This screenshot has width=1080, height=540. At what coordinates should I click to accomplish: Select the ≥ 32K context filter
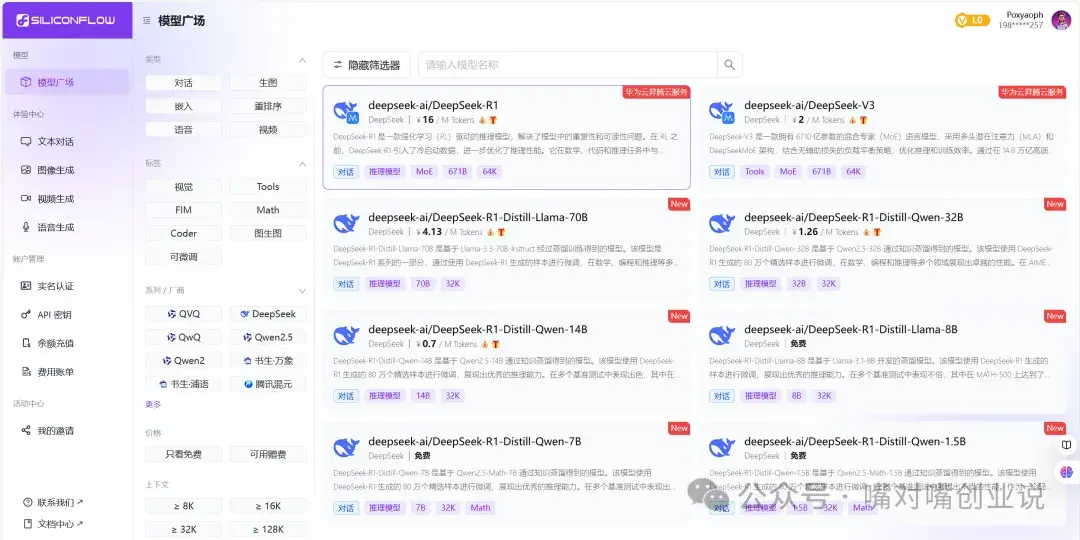(183, 530)
